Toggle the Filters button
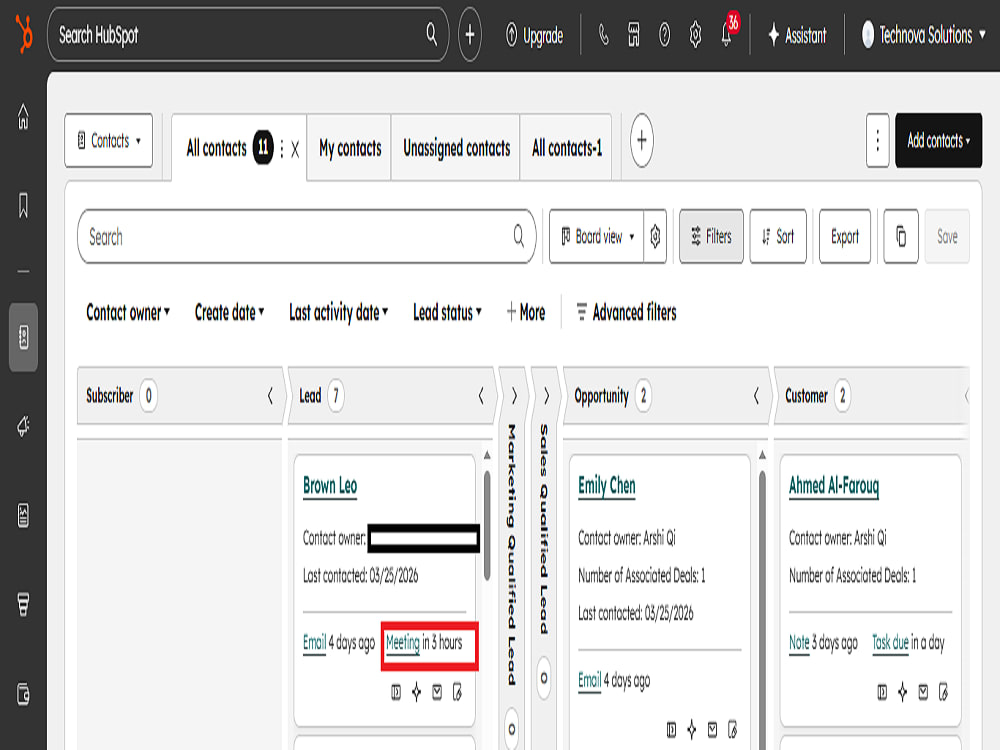1000x750 pixels. tap(711, 237)
